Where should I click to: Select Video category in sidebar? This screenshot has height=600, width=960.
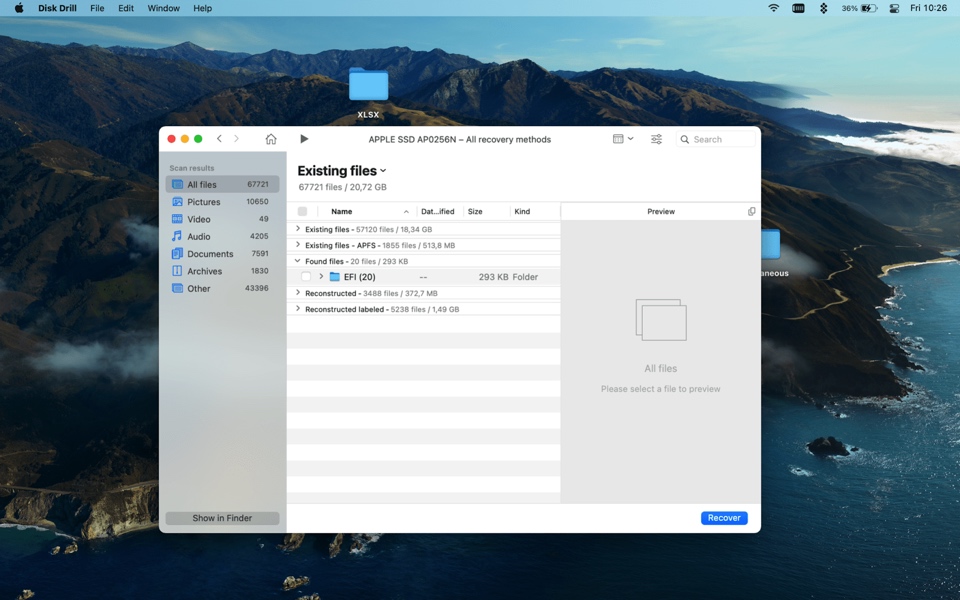tap(222, 219)
